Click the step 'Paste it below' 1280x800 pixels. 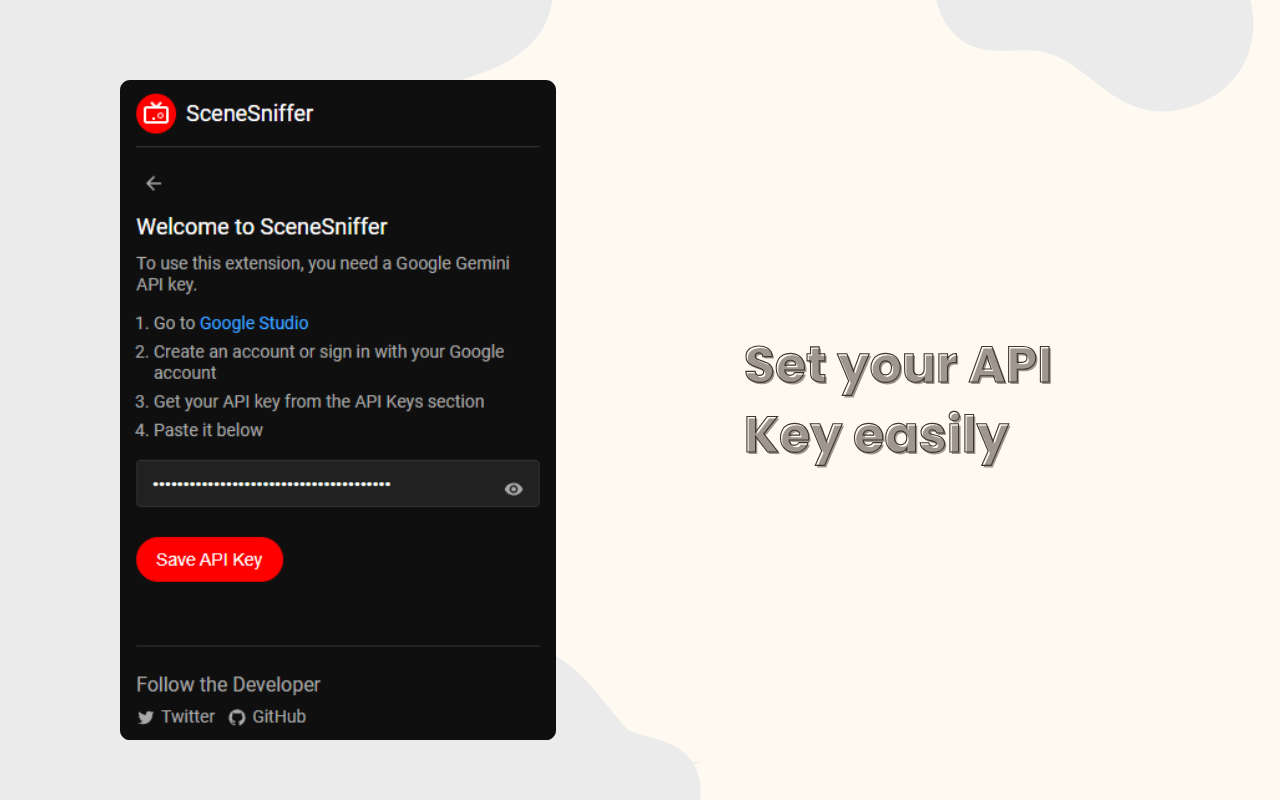(x=208, y=430)
